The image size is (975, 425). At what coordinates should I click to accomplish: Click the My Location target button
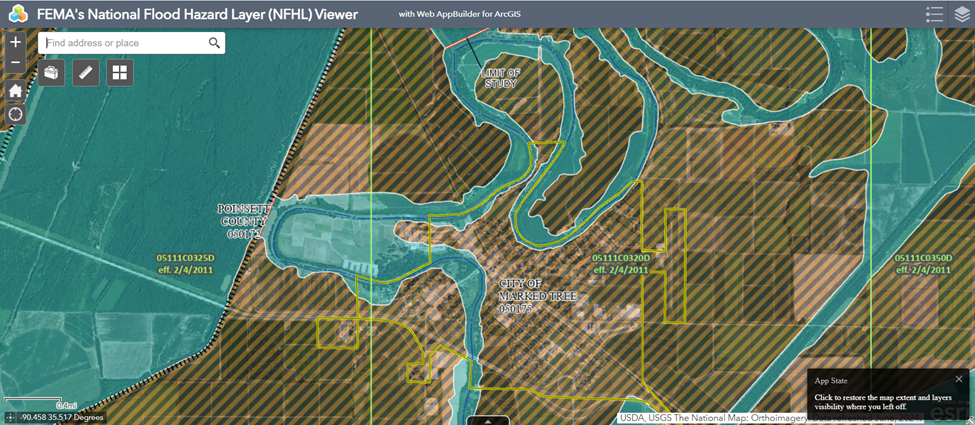pyautogui.click(x=15, y=114)
